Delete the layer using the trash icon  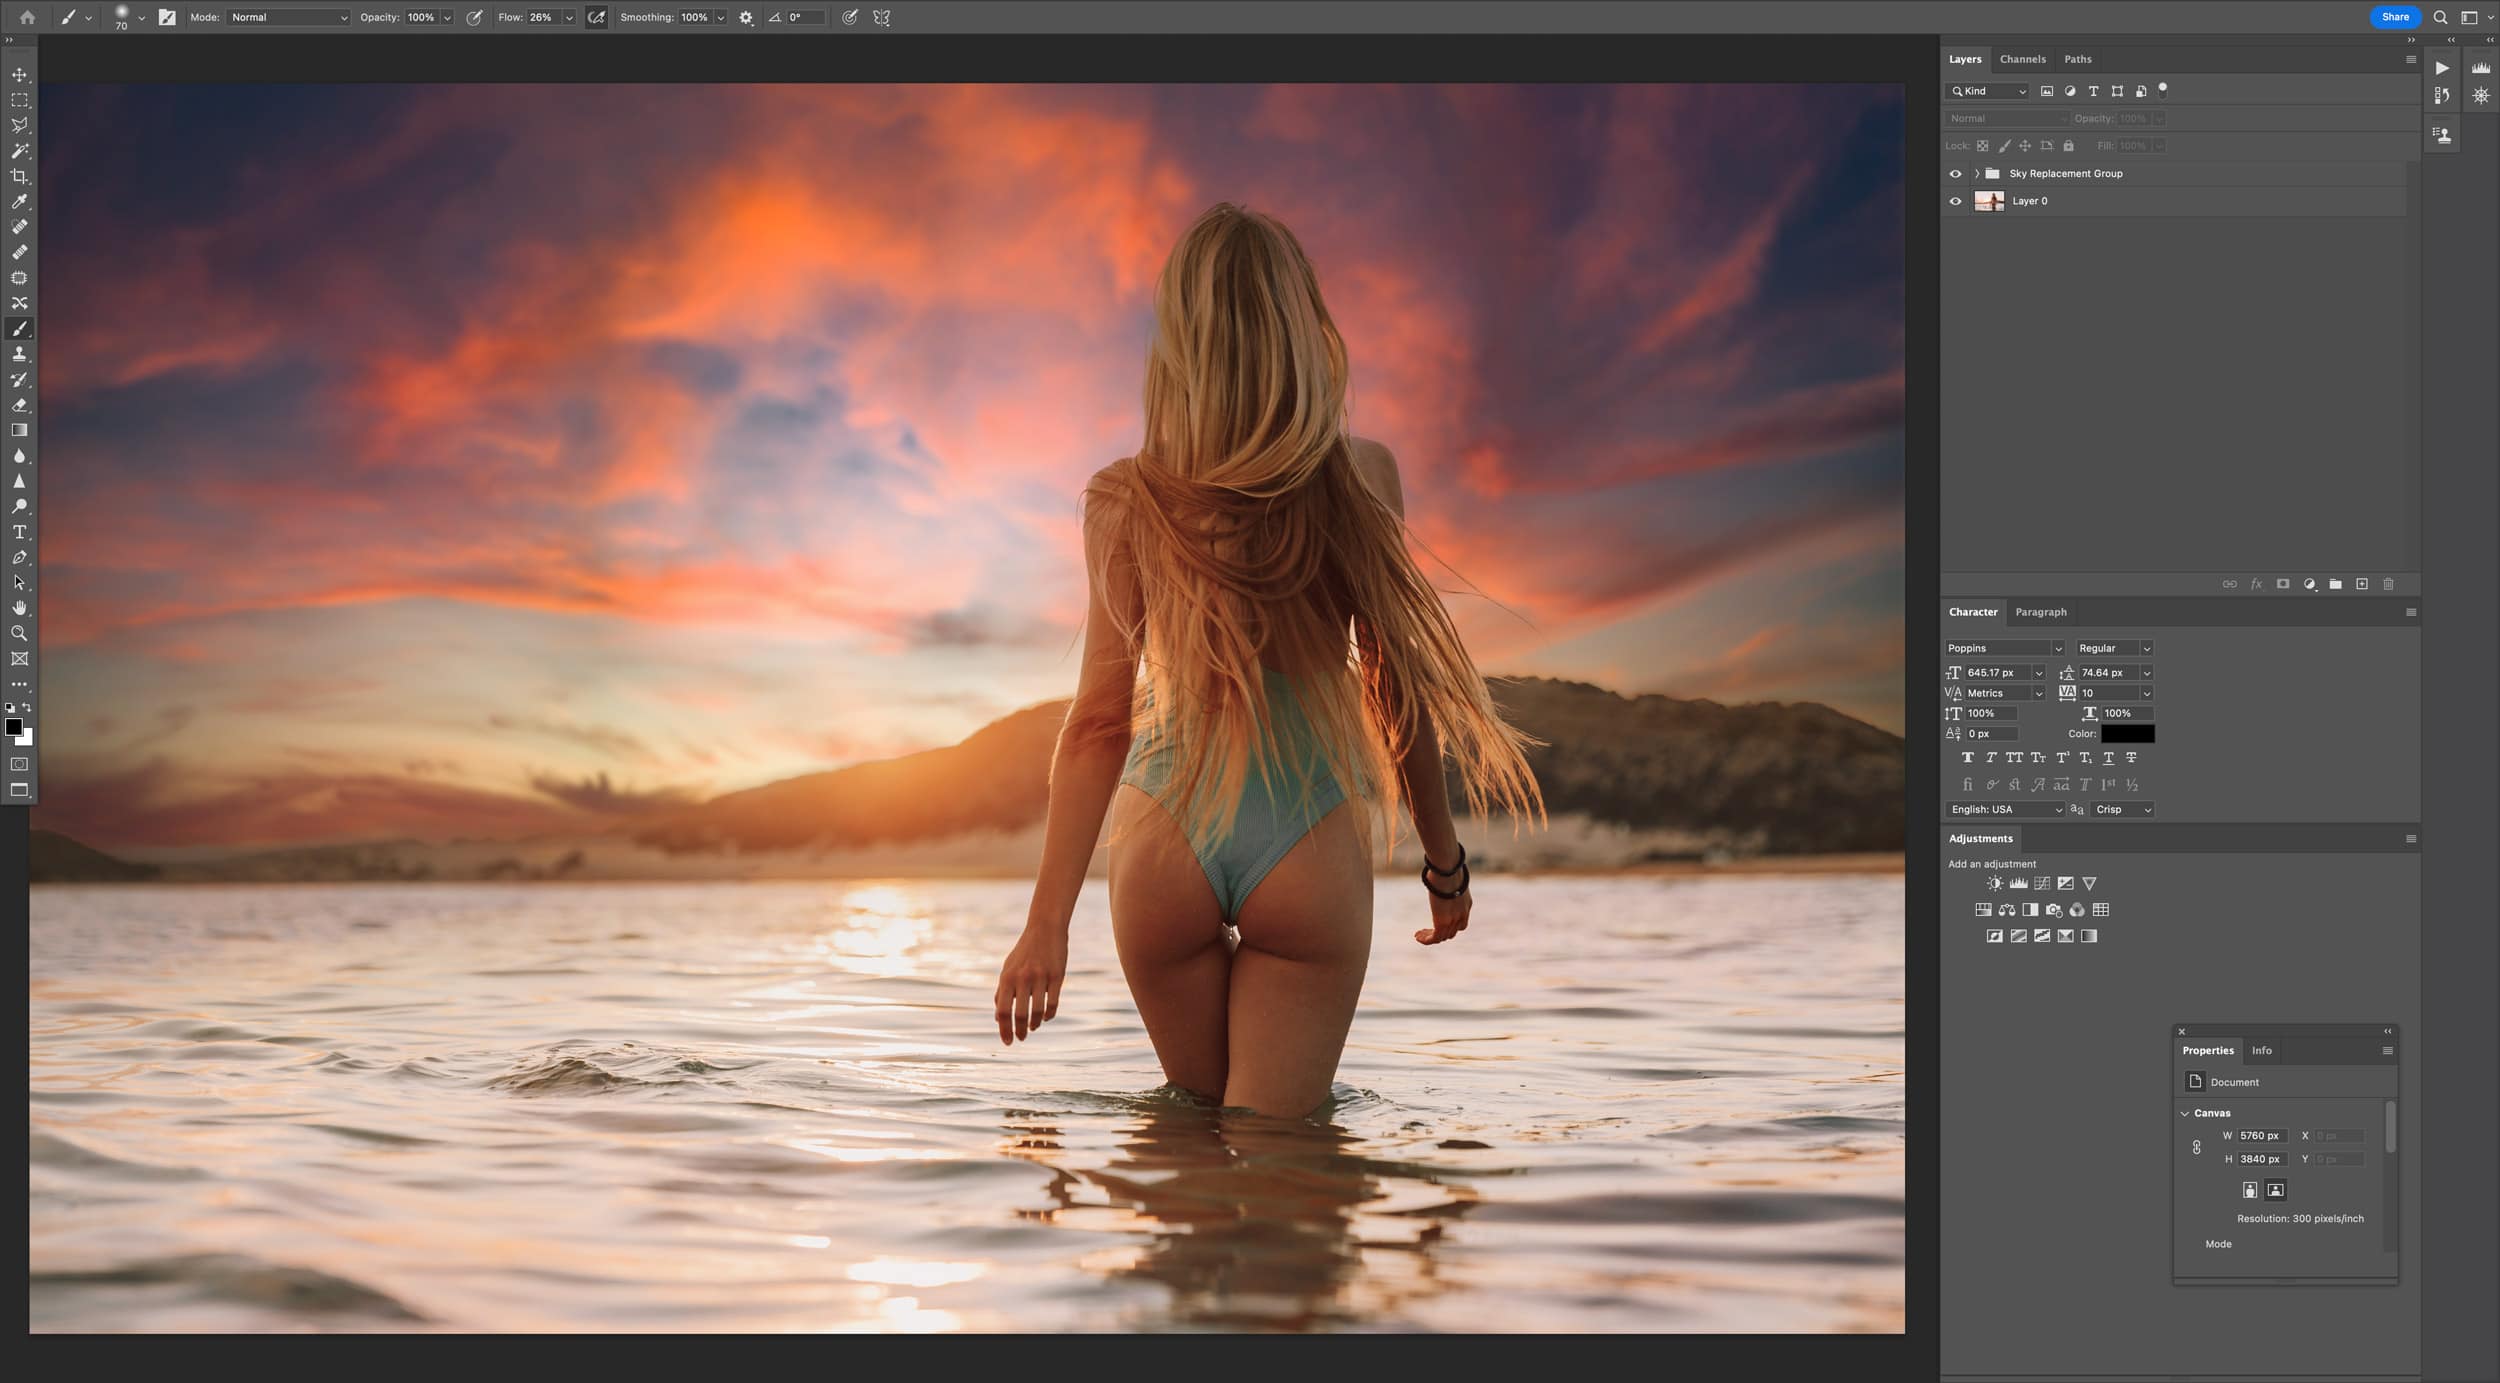click(2389, 584)
